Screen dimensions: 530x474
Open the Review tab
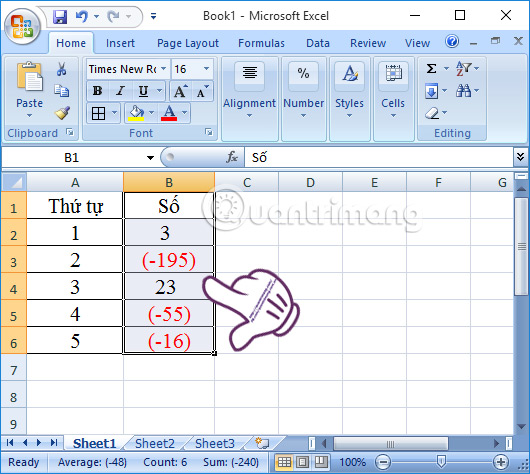(368, 43)
